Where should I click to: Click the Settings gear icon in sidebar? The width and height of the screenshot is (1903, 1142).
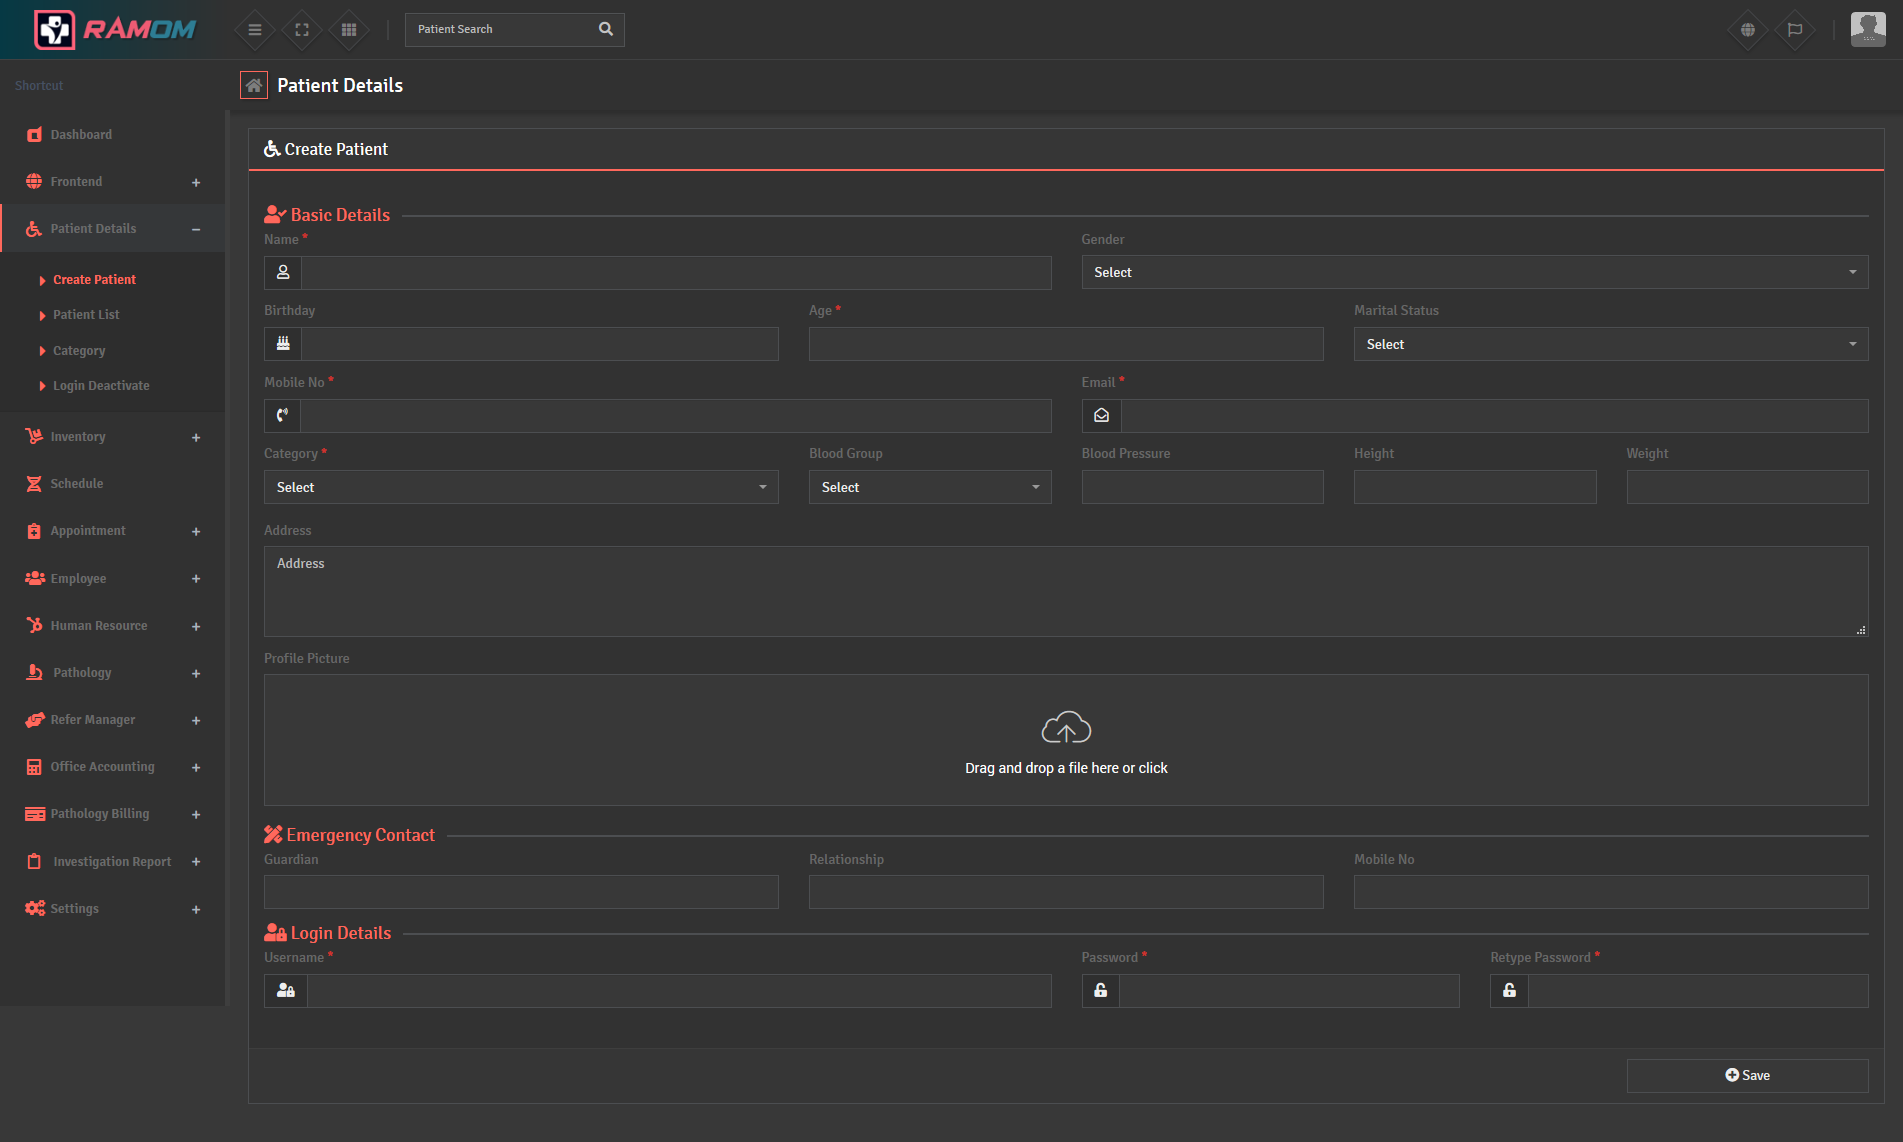coord(34,908)
